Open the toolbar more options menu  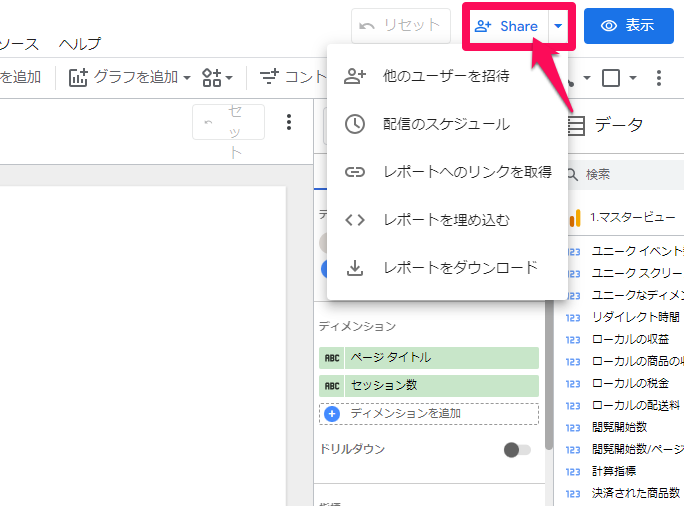click(x=659, y=78)
